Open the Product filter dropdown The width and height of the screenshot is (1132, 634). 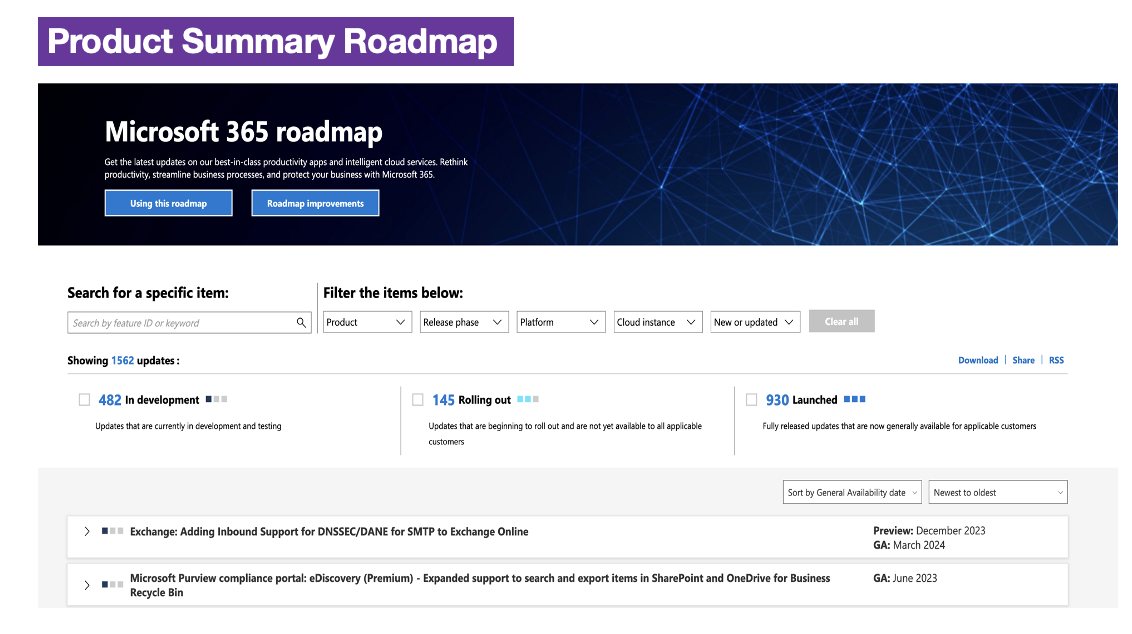click(x=367, y=322)
